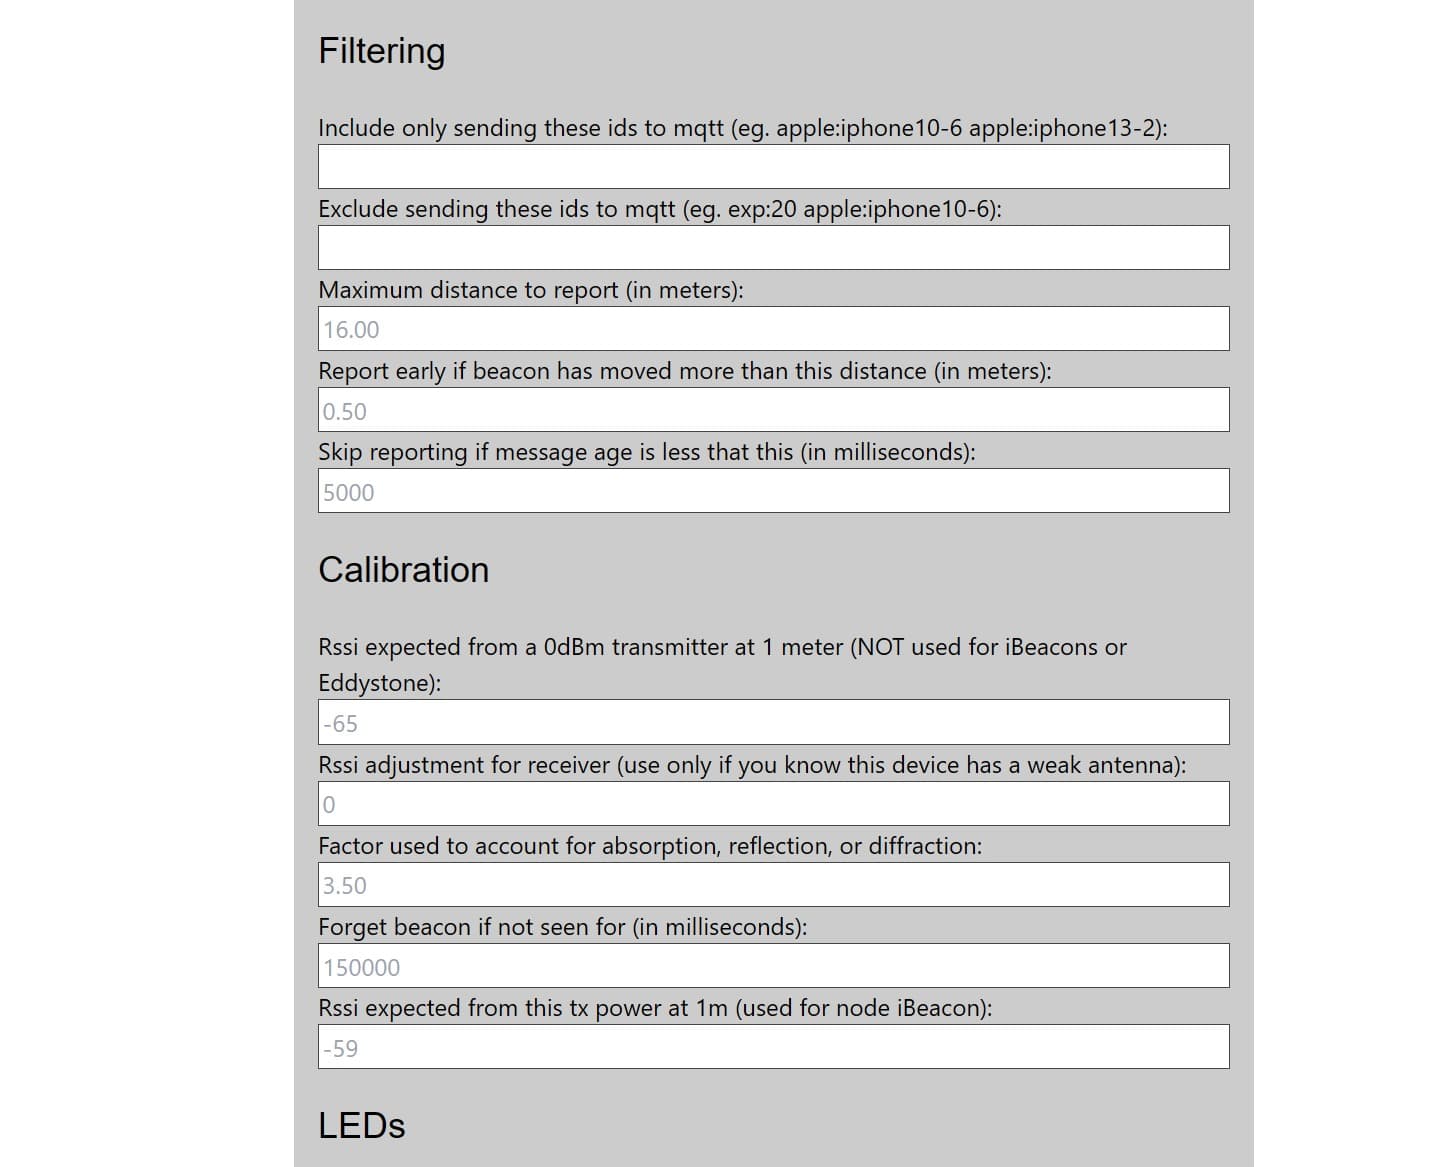This screenshot has height=1167, width=1432.
Task: Select the report early moved distance field
Action: pyautogui.click(x=773, y=410)
